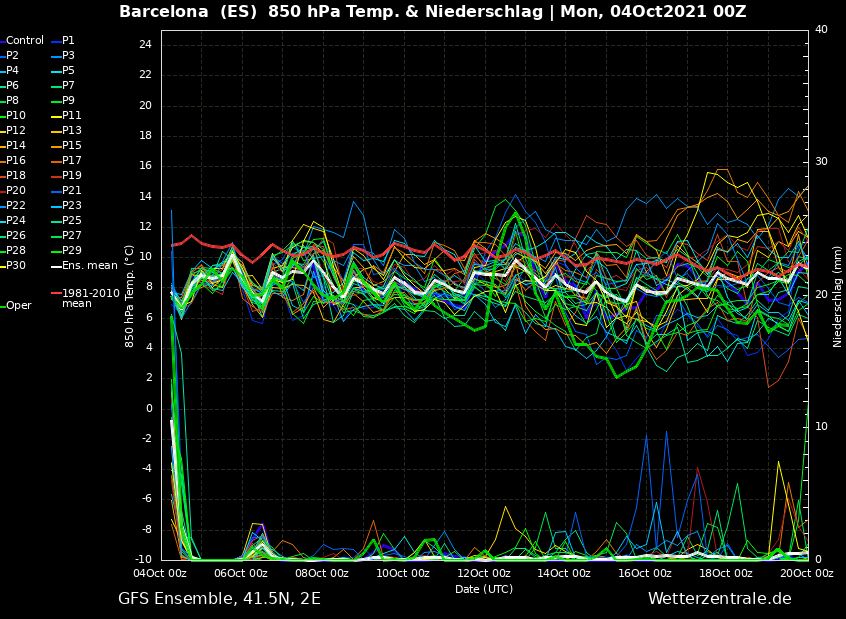846x619 pixels.
Task: Open the Wetterzentrale.de credit text
Action: [x=720, y=598]
